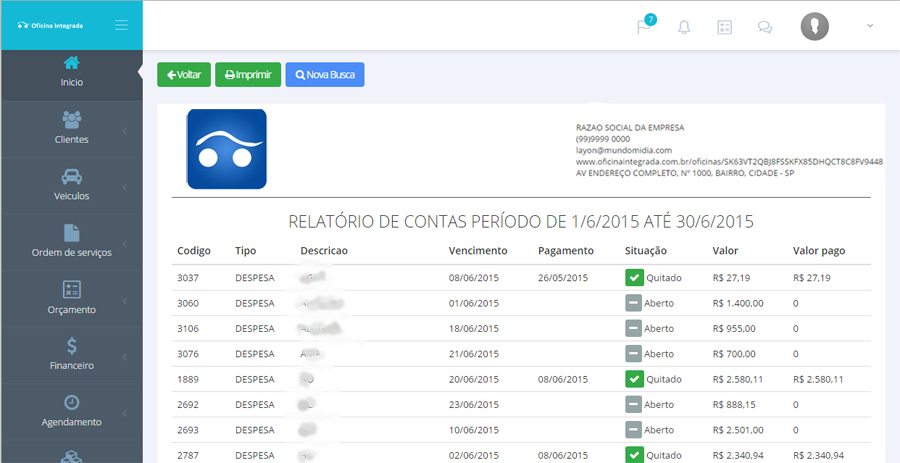Select code cell 3037

188,278
